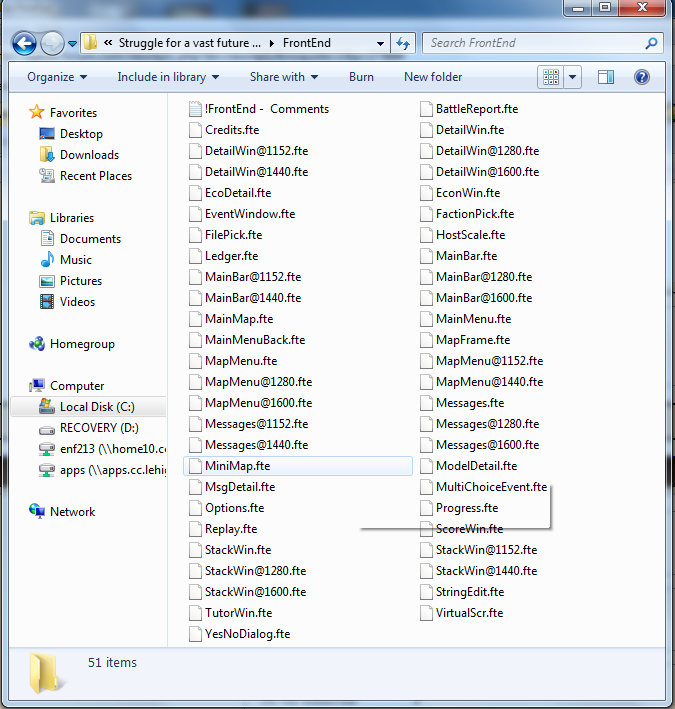Click the refresh button beside address bar
The image size is (675, 709).
[x=403, y=43]
